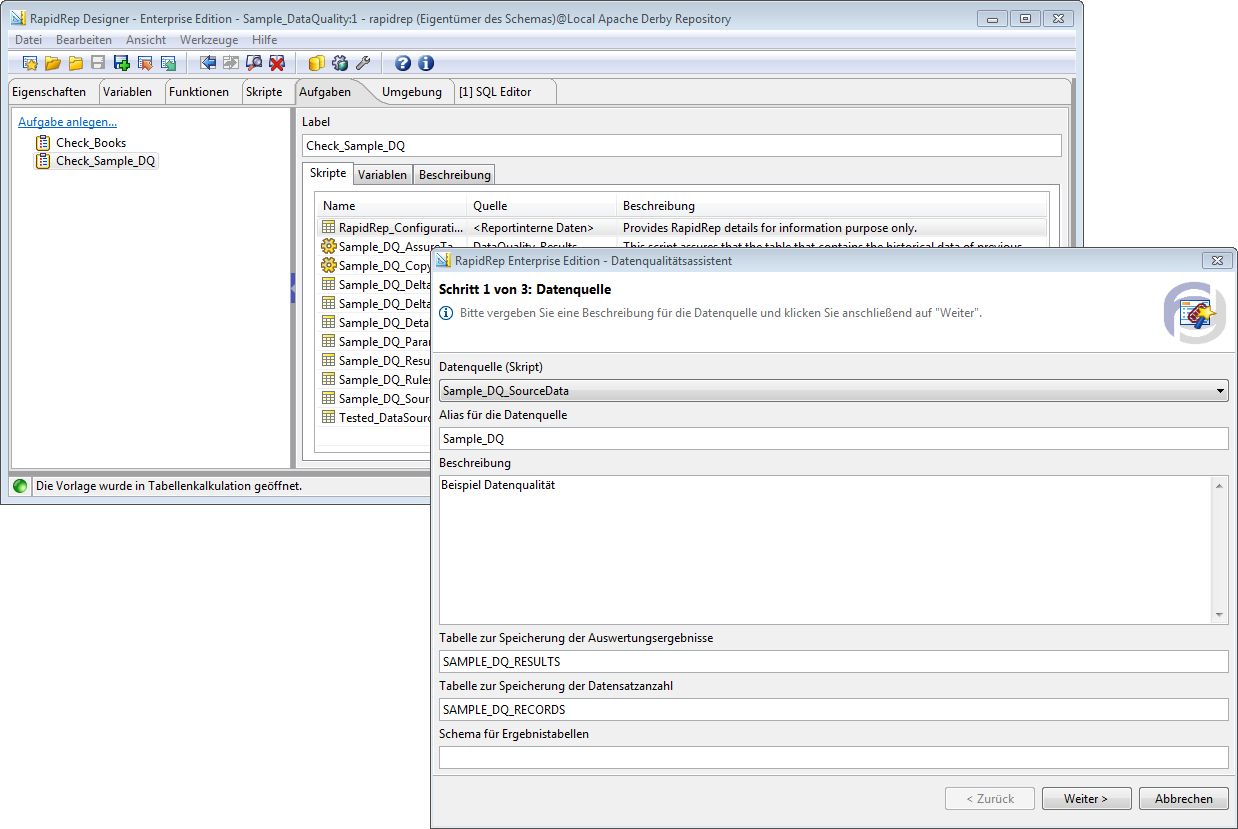This screenshot has height=829, width=1238.
Task: Open the Ansicht menu
Action: [146, 39]
